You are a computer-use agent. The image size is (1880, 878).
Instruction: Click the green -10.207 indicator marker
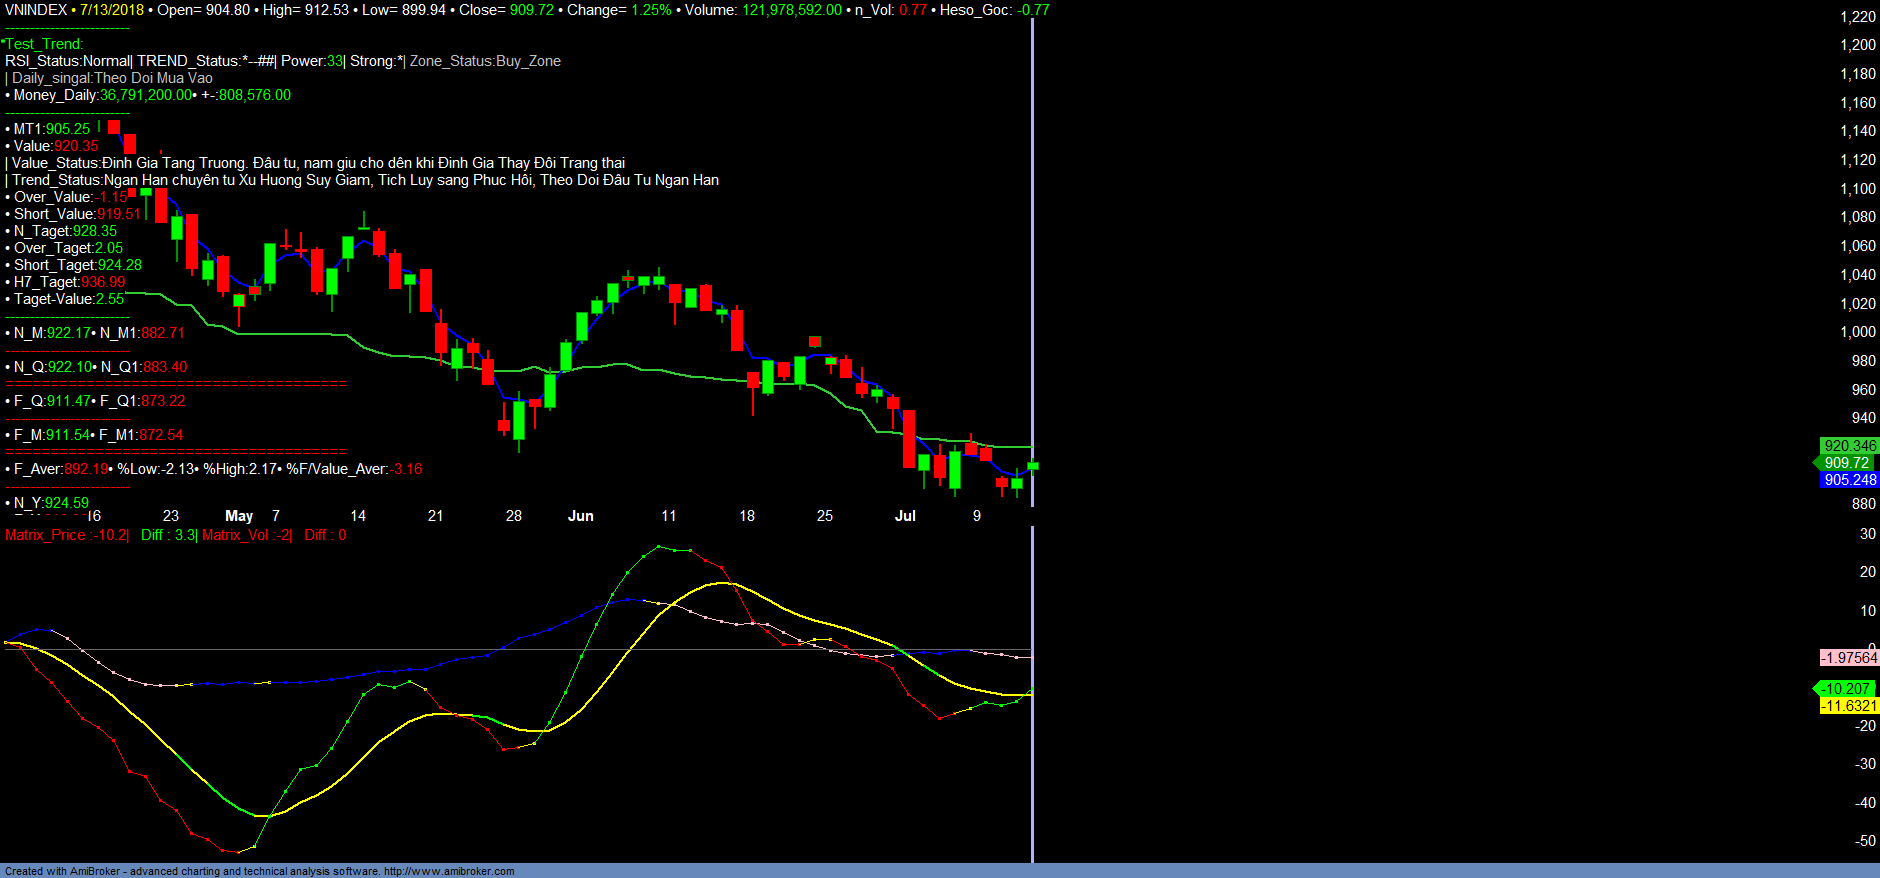(x=1846, y=689)
